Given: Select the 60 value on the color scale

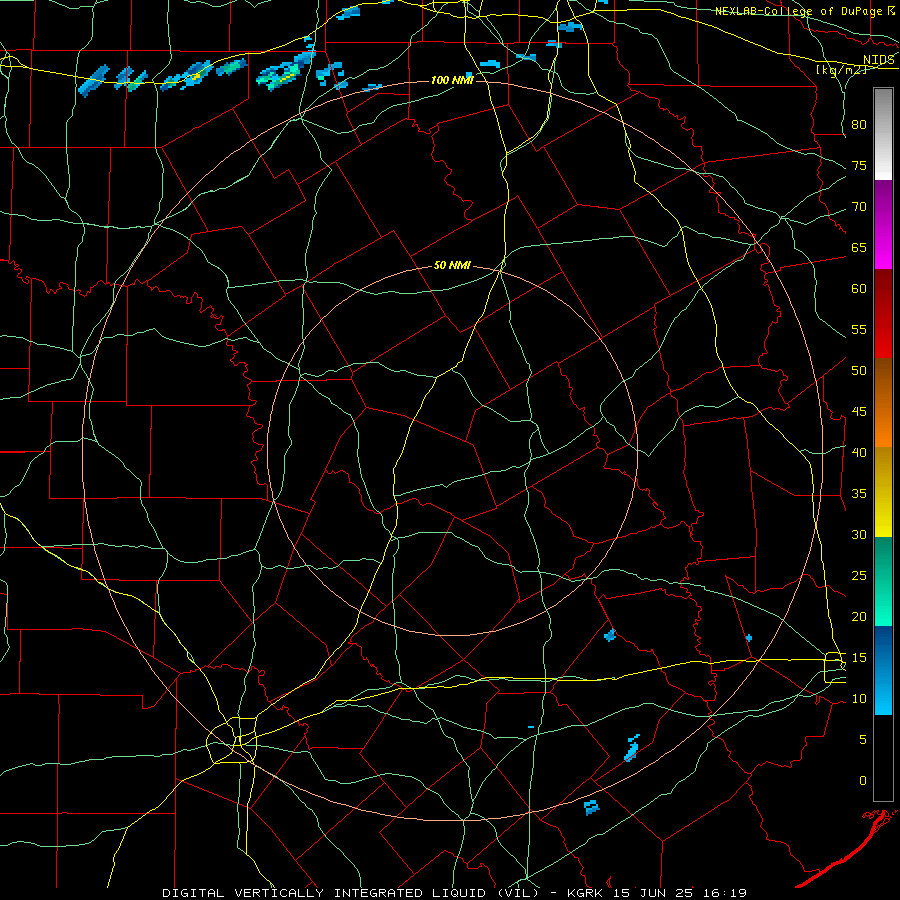Looking at the screenshot, I should coord(859,289).
